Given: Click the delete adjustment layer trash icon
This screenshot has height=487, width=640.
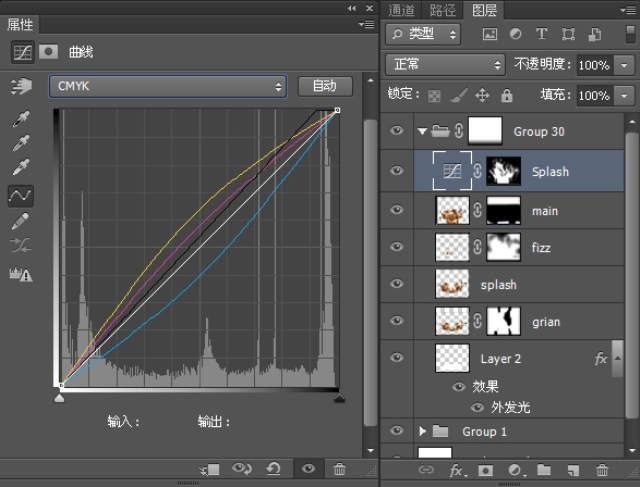Looking at the screenshot, I should (x=339, y=468).
